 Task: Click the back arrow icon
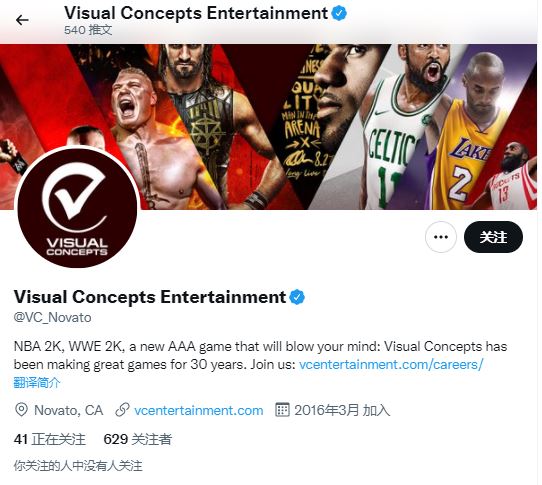tap(22, 20)
